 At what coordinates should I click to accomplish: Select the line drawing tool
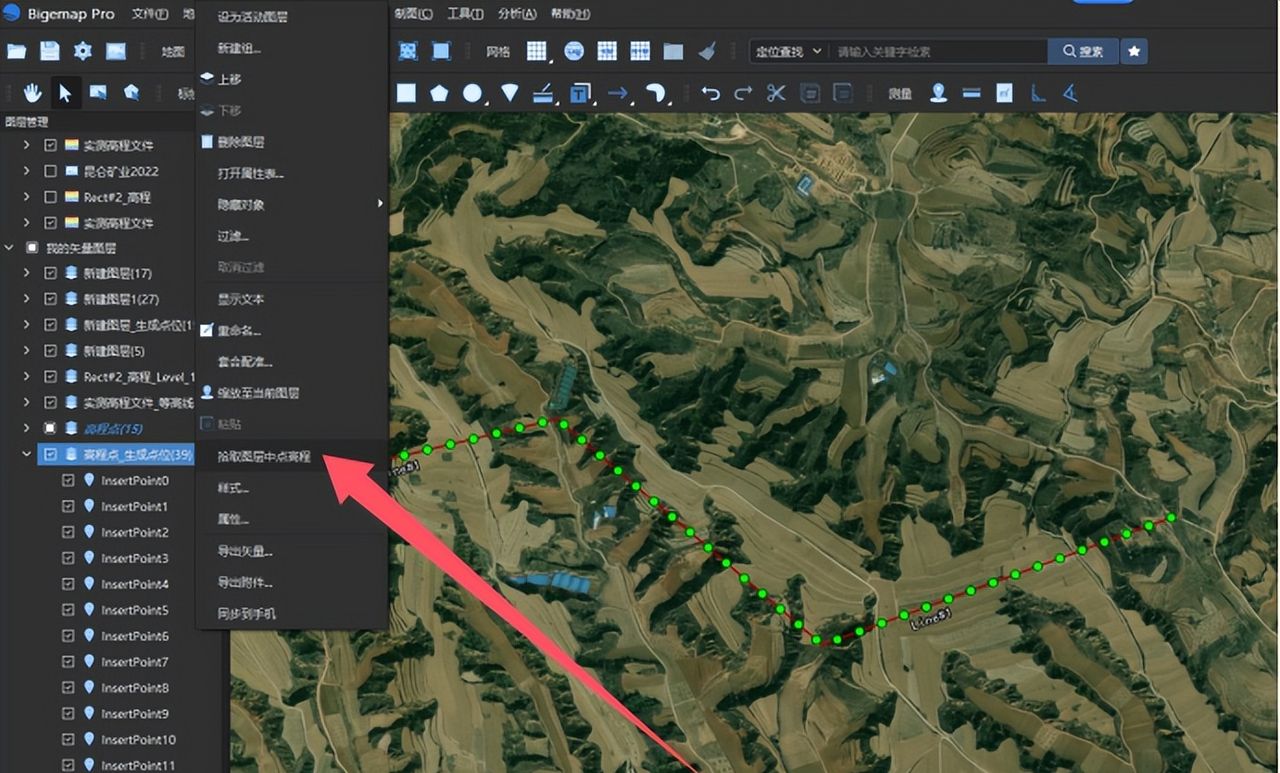tap(543, 93)
